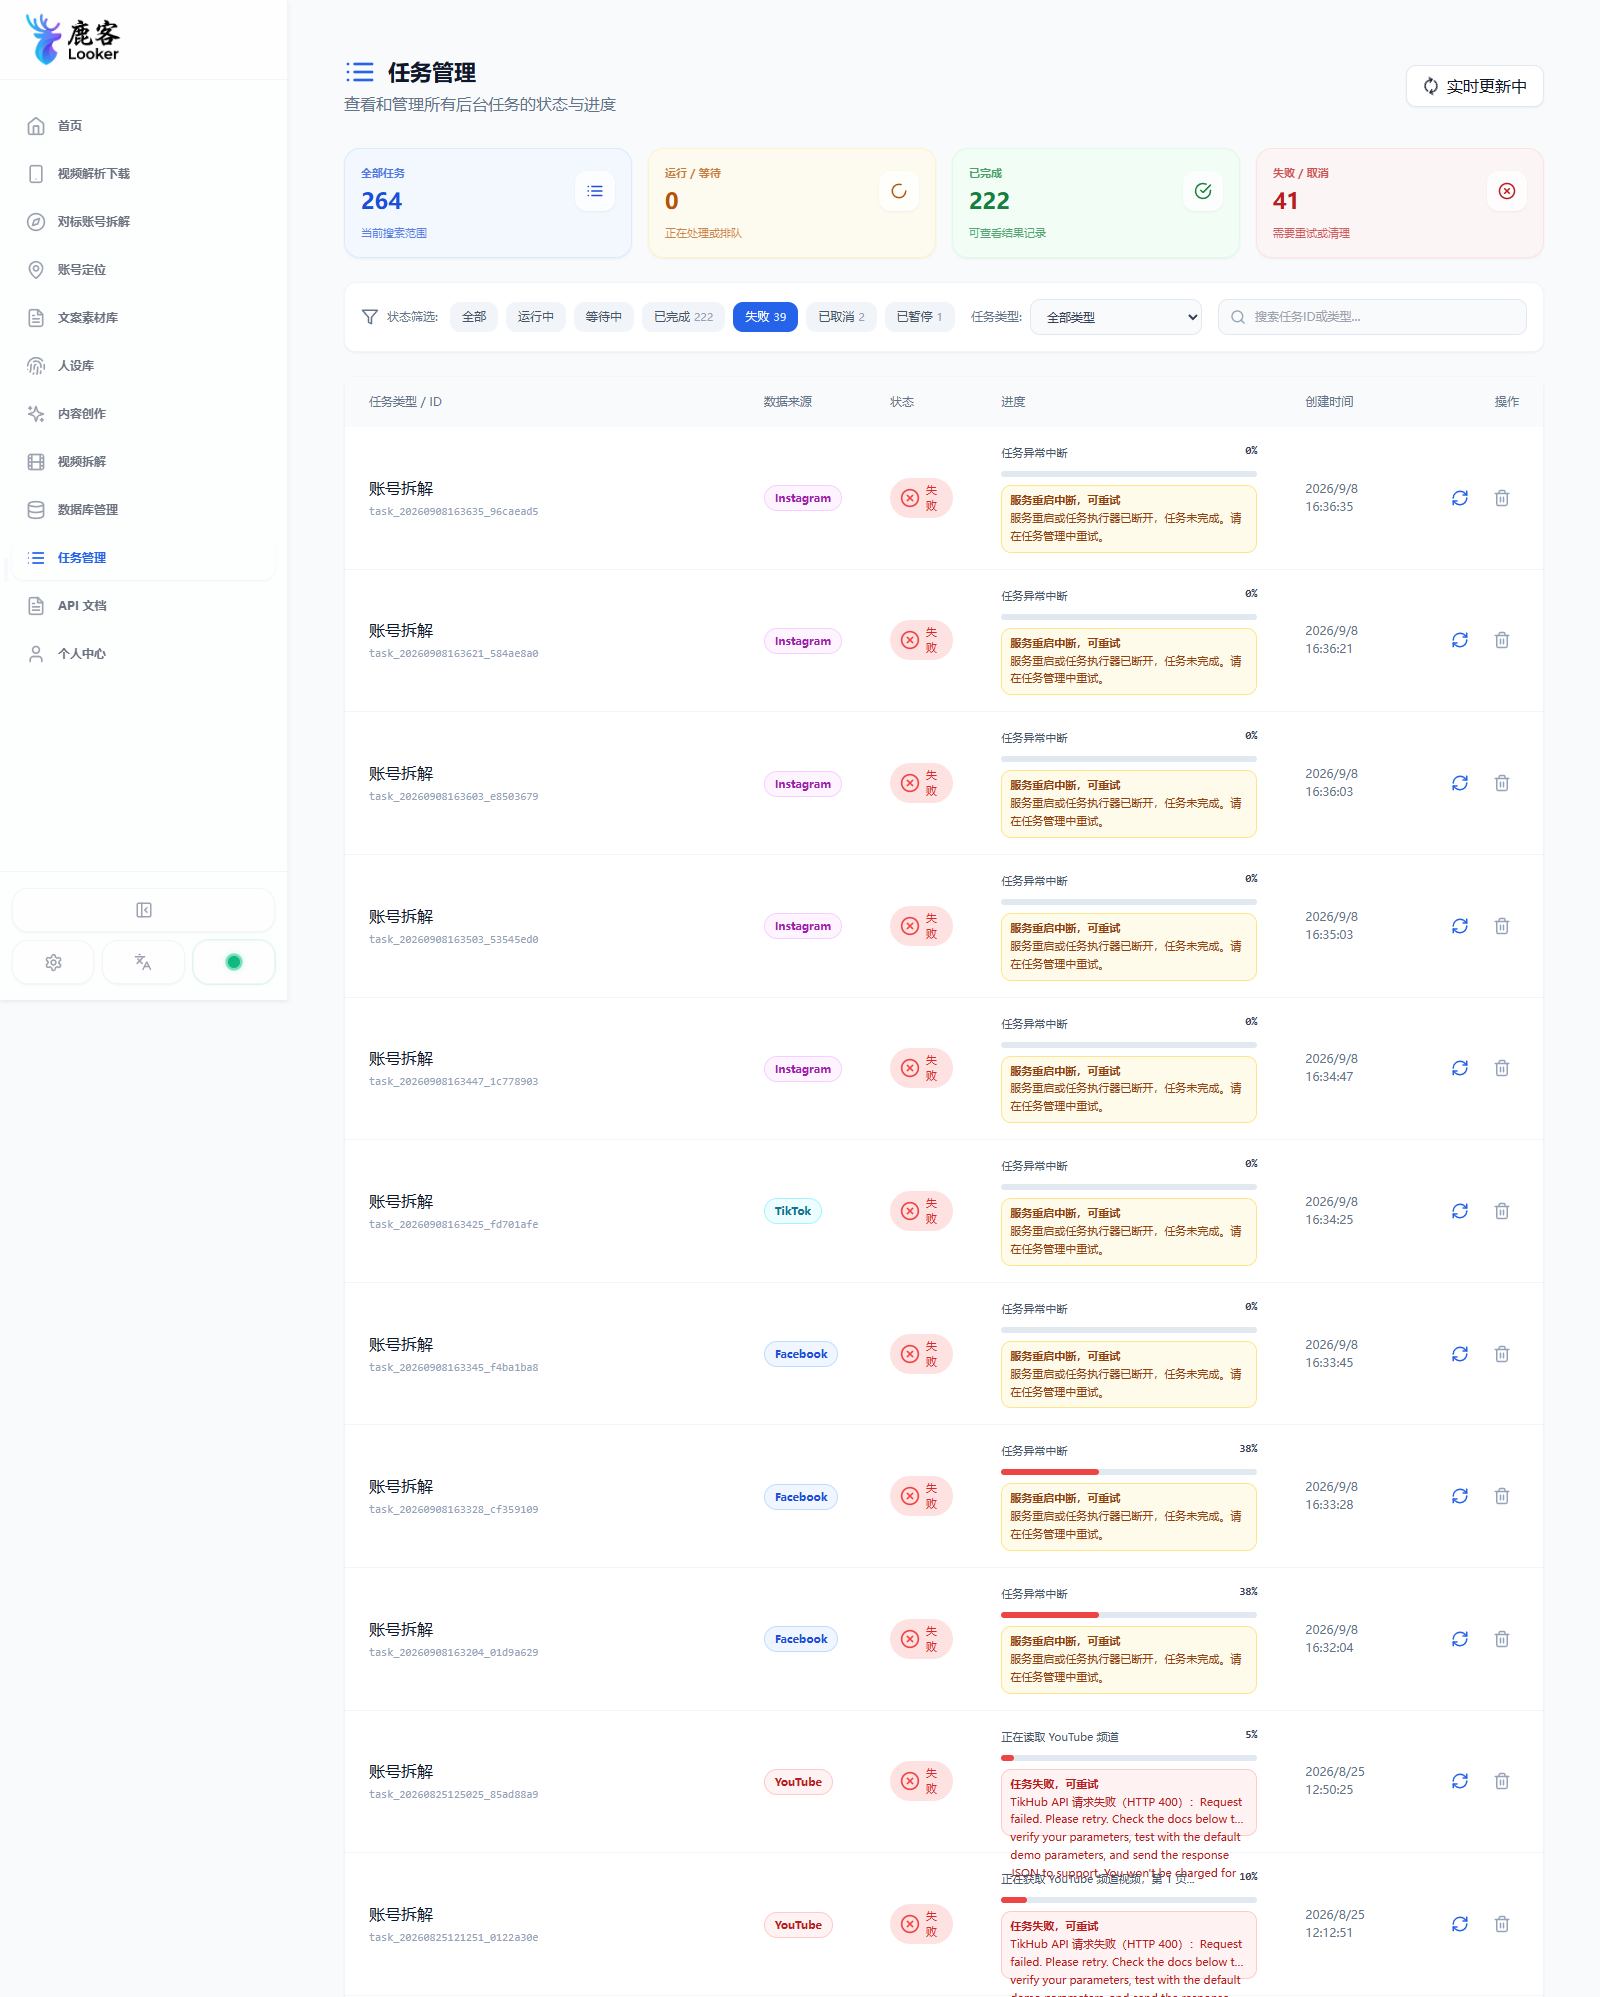Open 对标账号拆解 in the sidebar

click(x=144, y=222)
